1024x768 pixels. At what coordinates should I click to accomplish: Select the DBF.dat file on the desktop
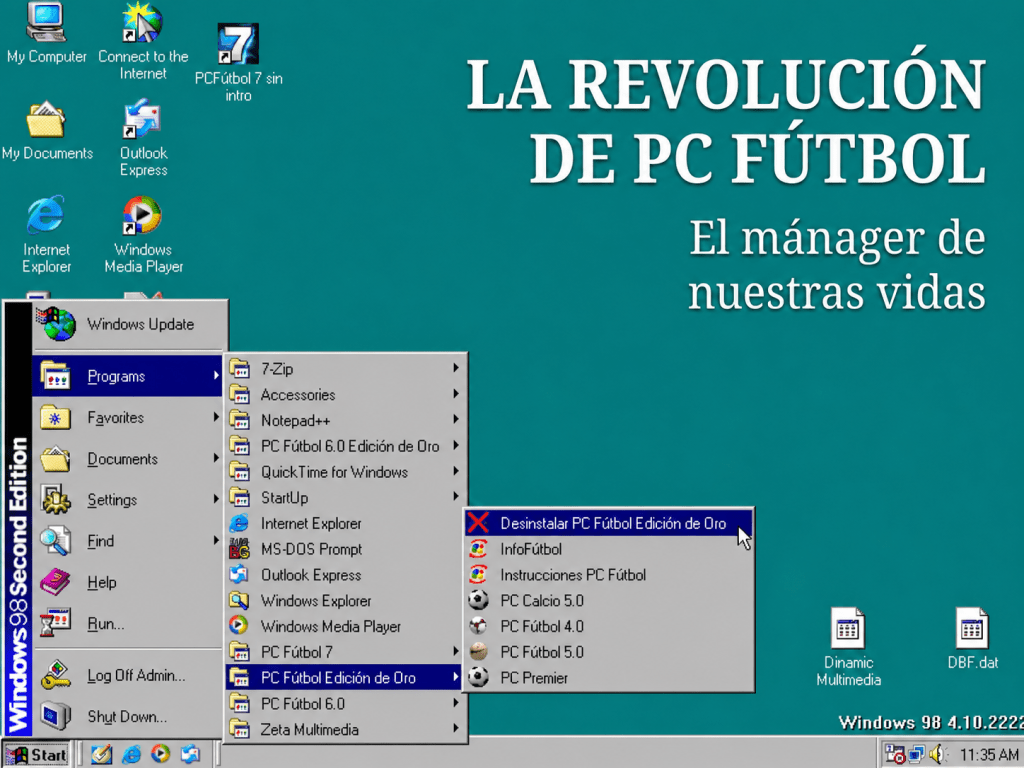point(972,639)
